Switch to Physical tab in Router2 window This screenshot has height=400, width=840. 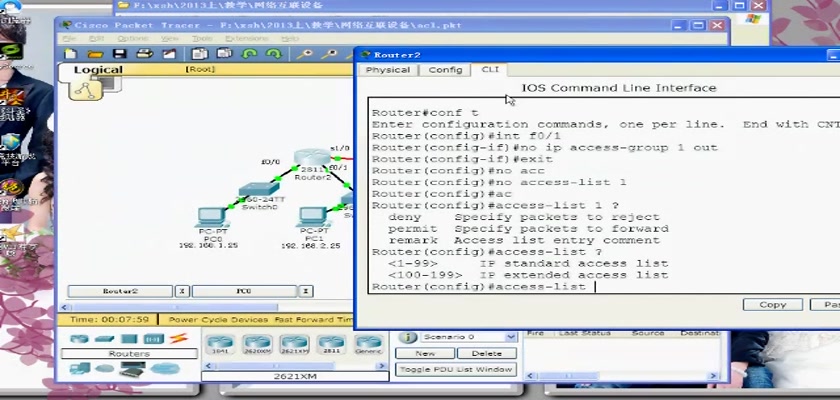coord(388,70)
